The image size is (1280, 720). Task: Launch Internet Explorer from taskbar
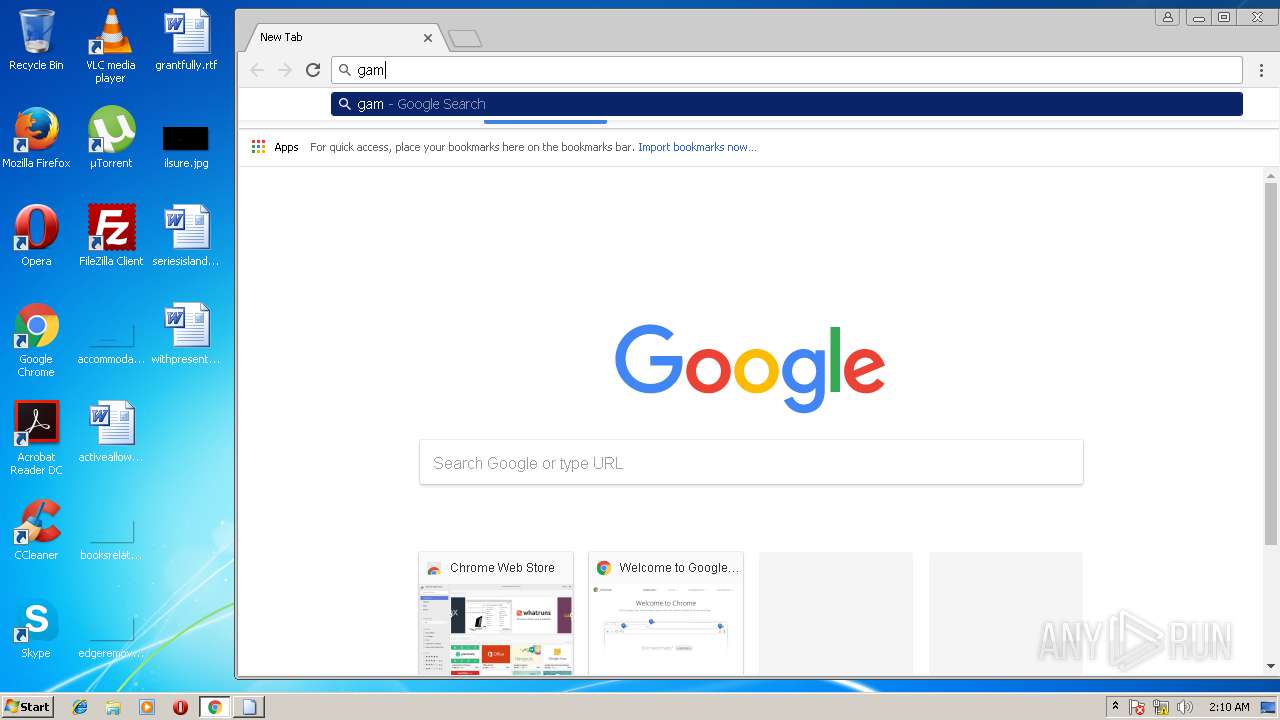click(x=80, y=707)
